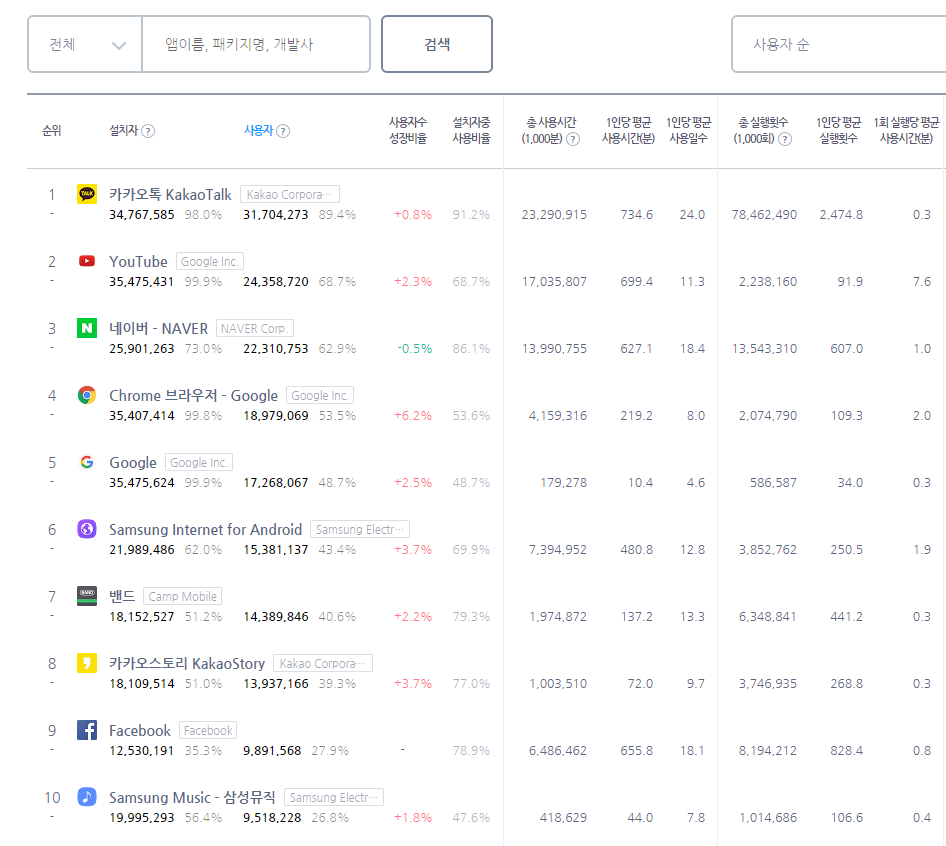Open the Facebook app name

coord(140,730)
